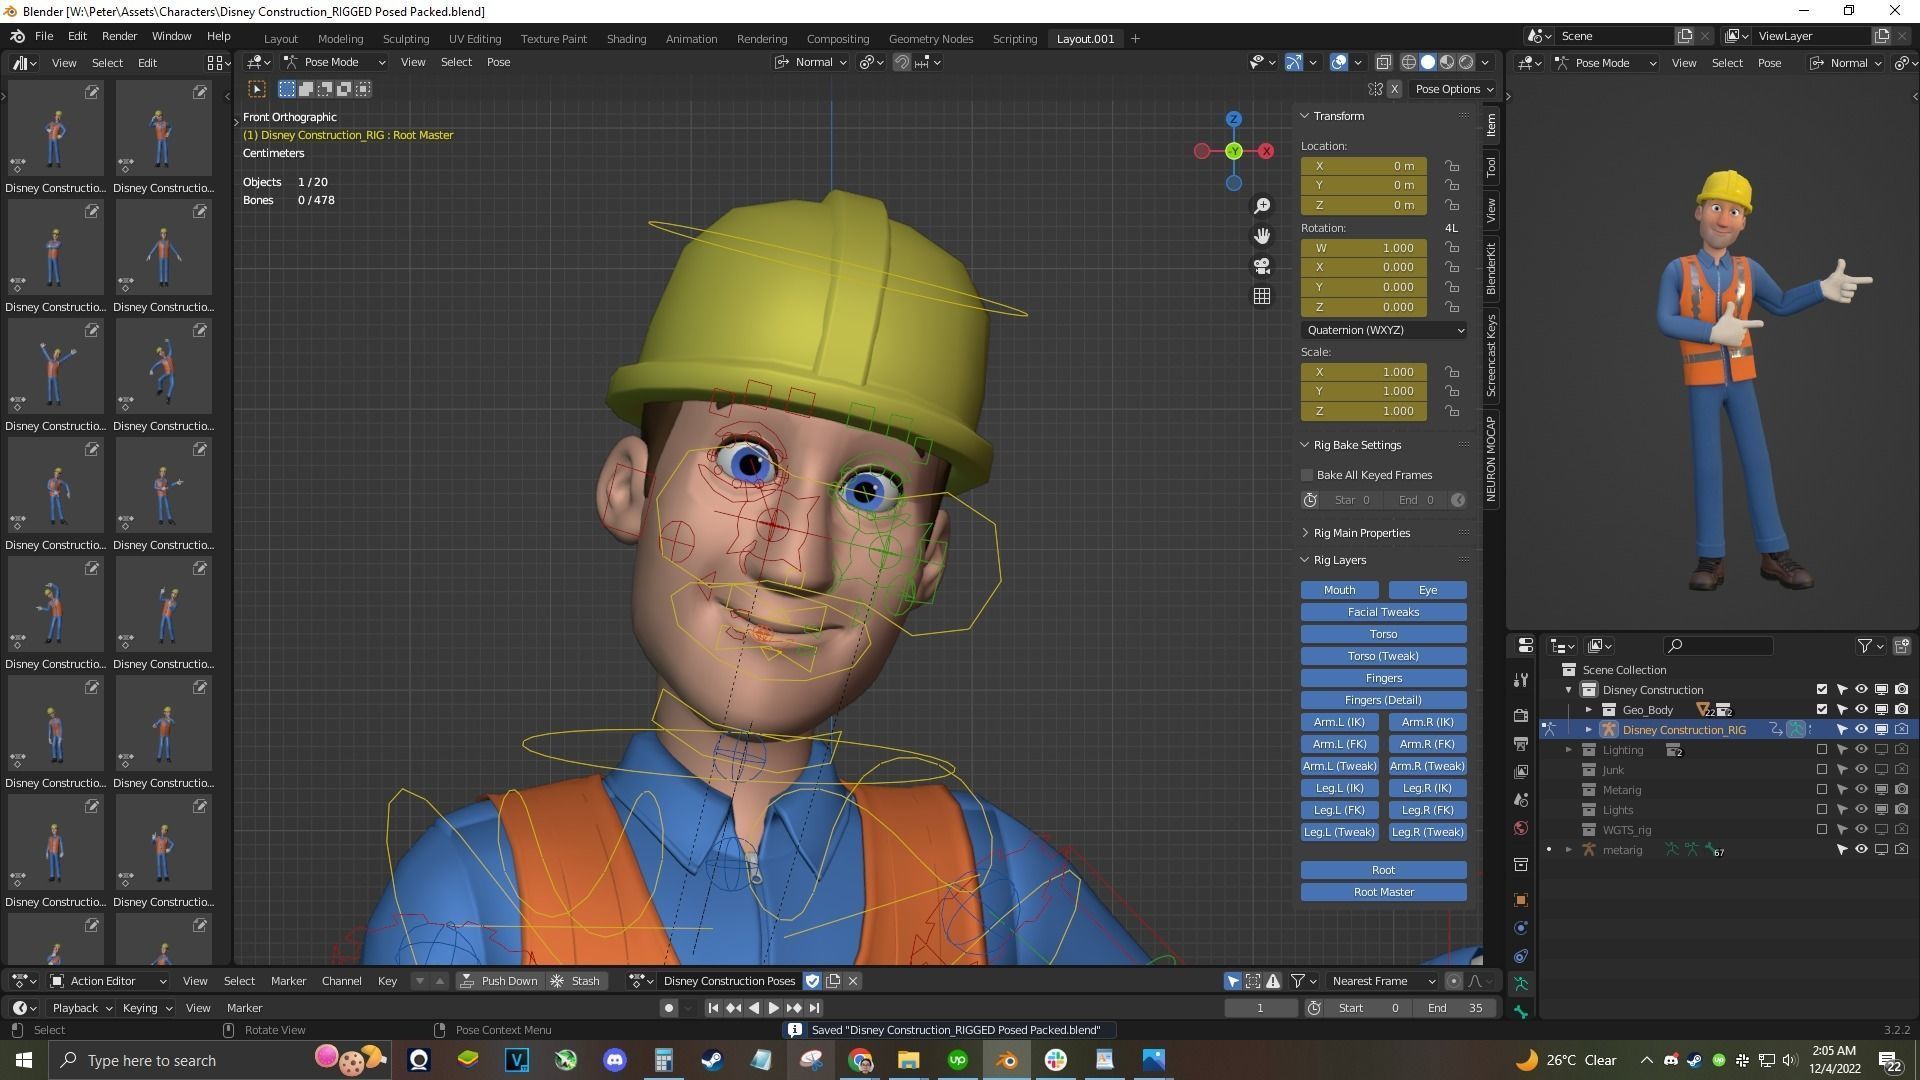The image size is (1920, 1080).
Task: Click the zoom magnifier icon in viewport
Action: pos(1262,205)
